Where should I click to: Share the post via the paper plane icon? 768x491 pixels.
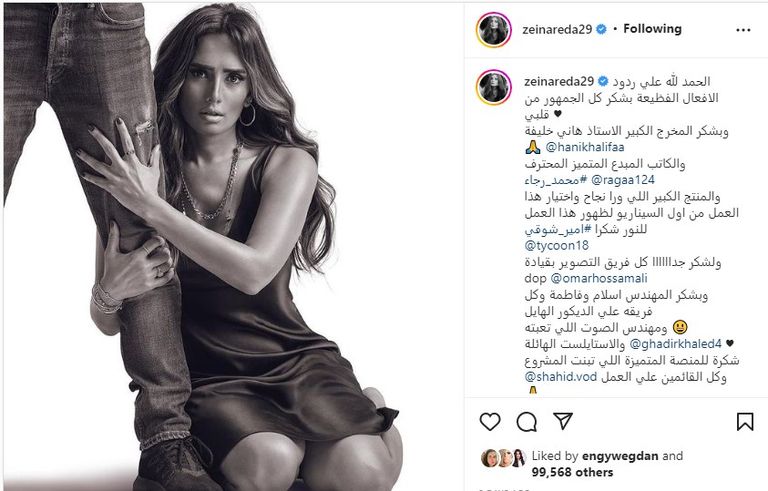click(563, 421)
